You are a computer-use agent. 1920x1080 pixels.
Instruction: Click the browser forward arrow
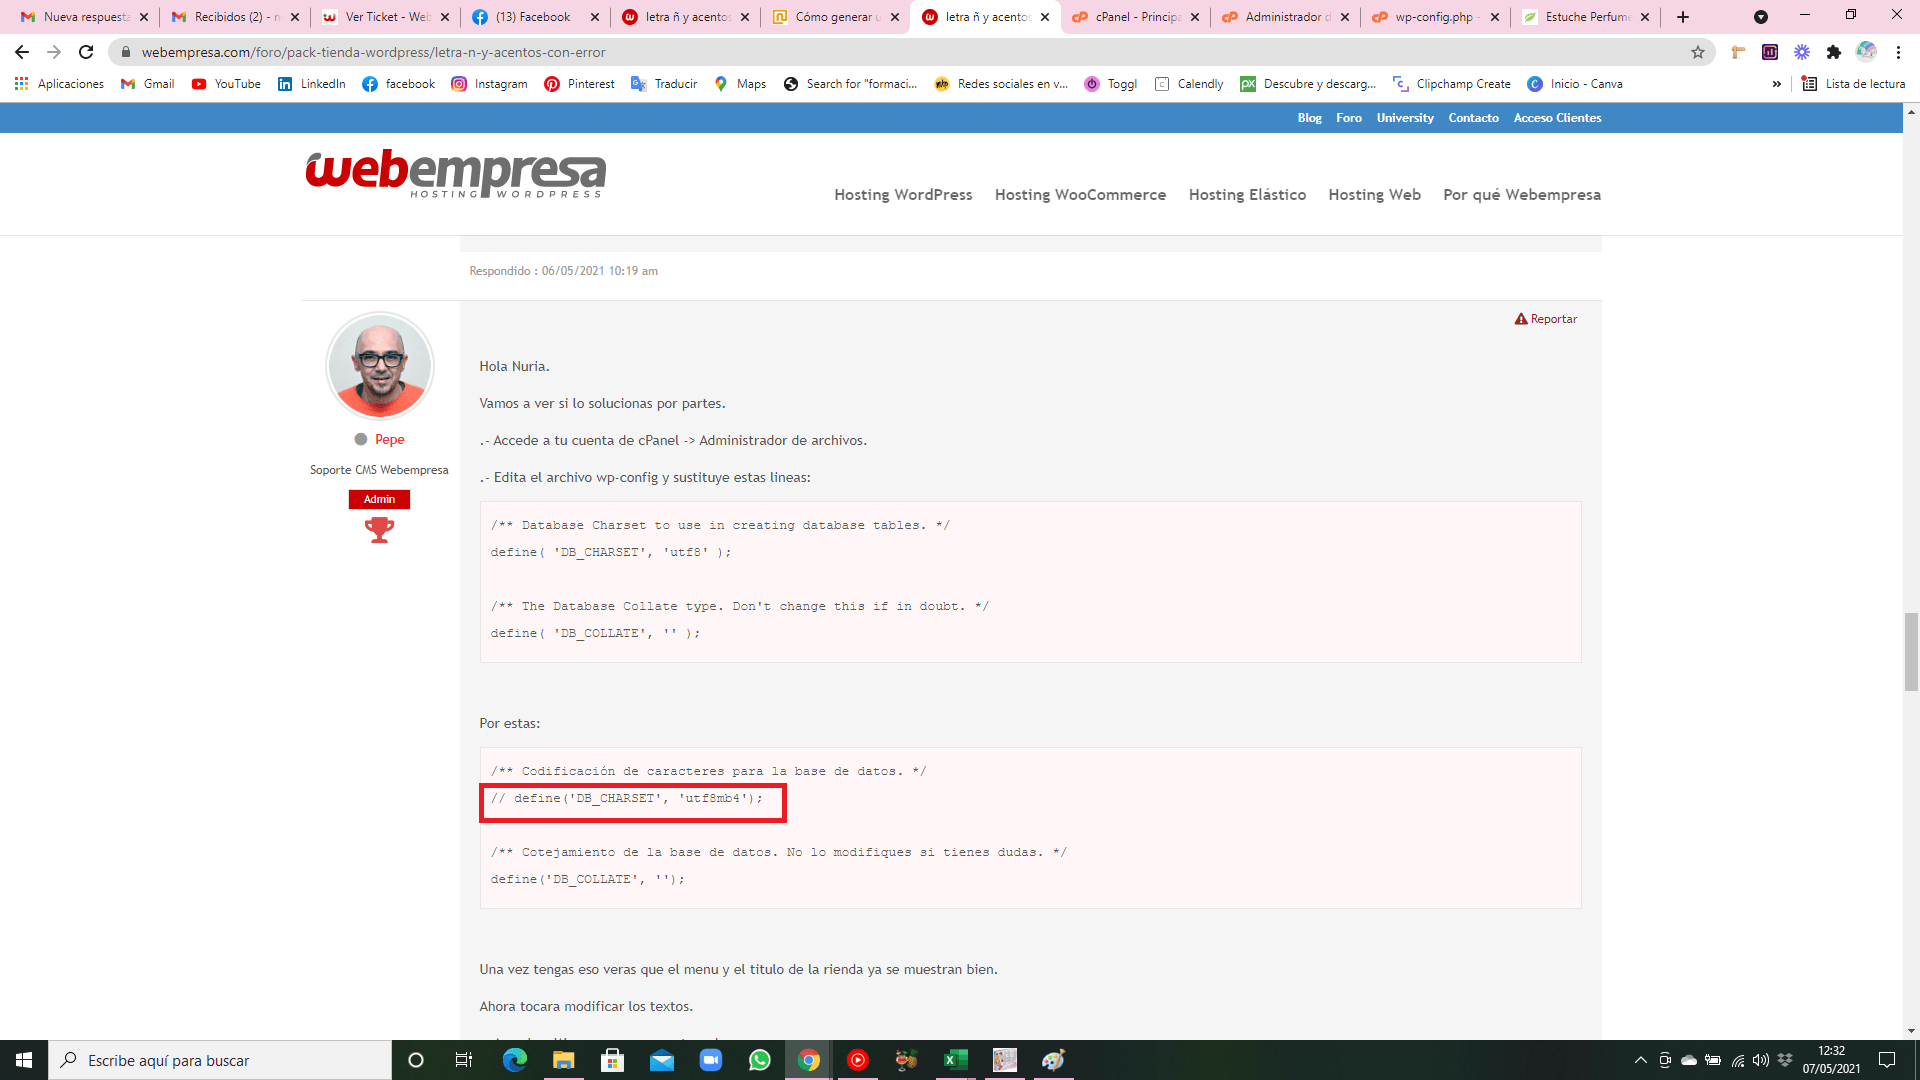[x=54, y=52]
